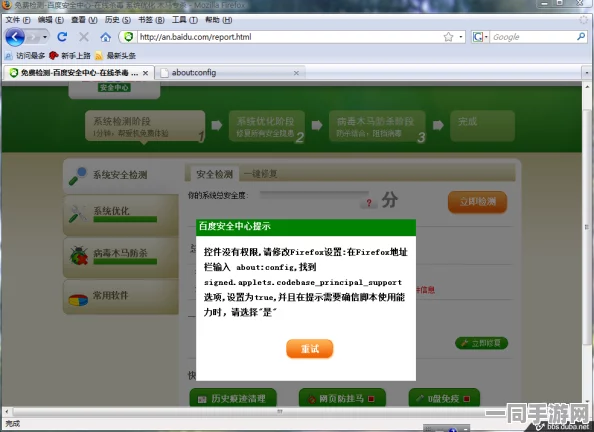Click the red question mark score icon
The height and width of the screenshot is (432, 594).
point(369,203)
